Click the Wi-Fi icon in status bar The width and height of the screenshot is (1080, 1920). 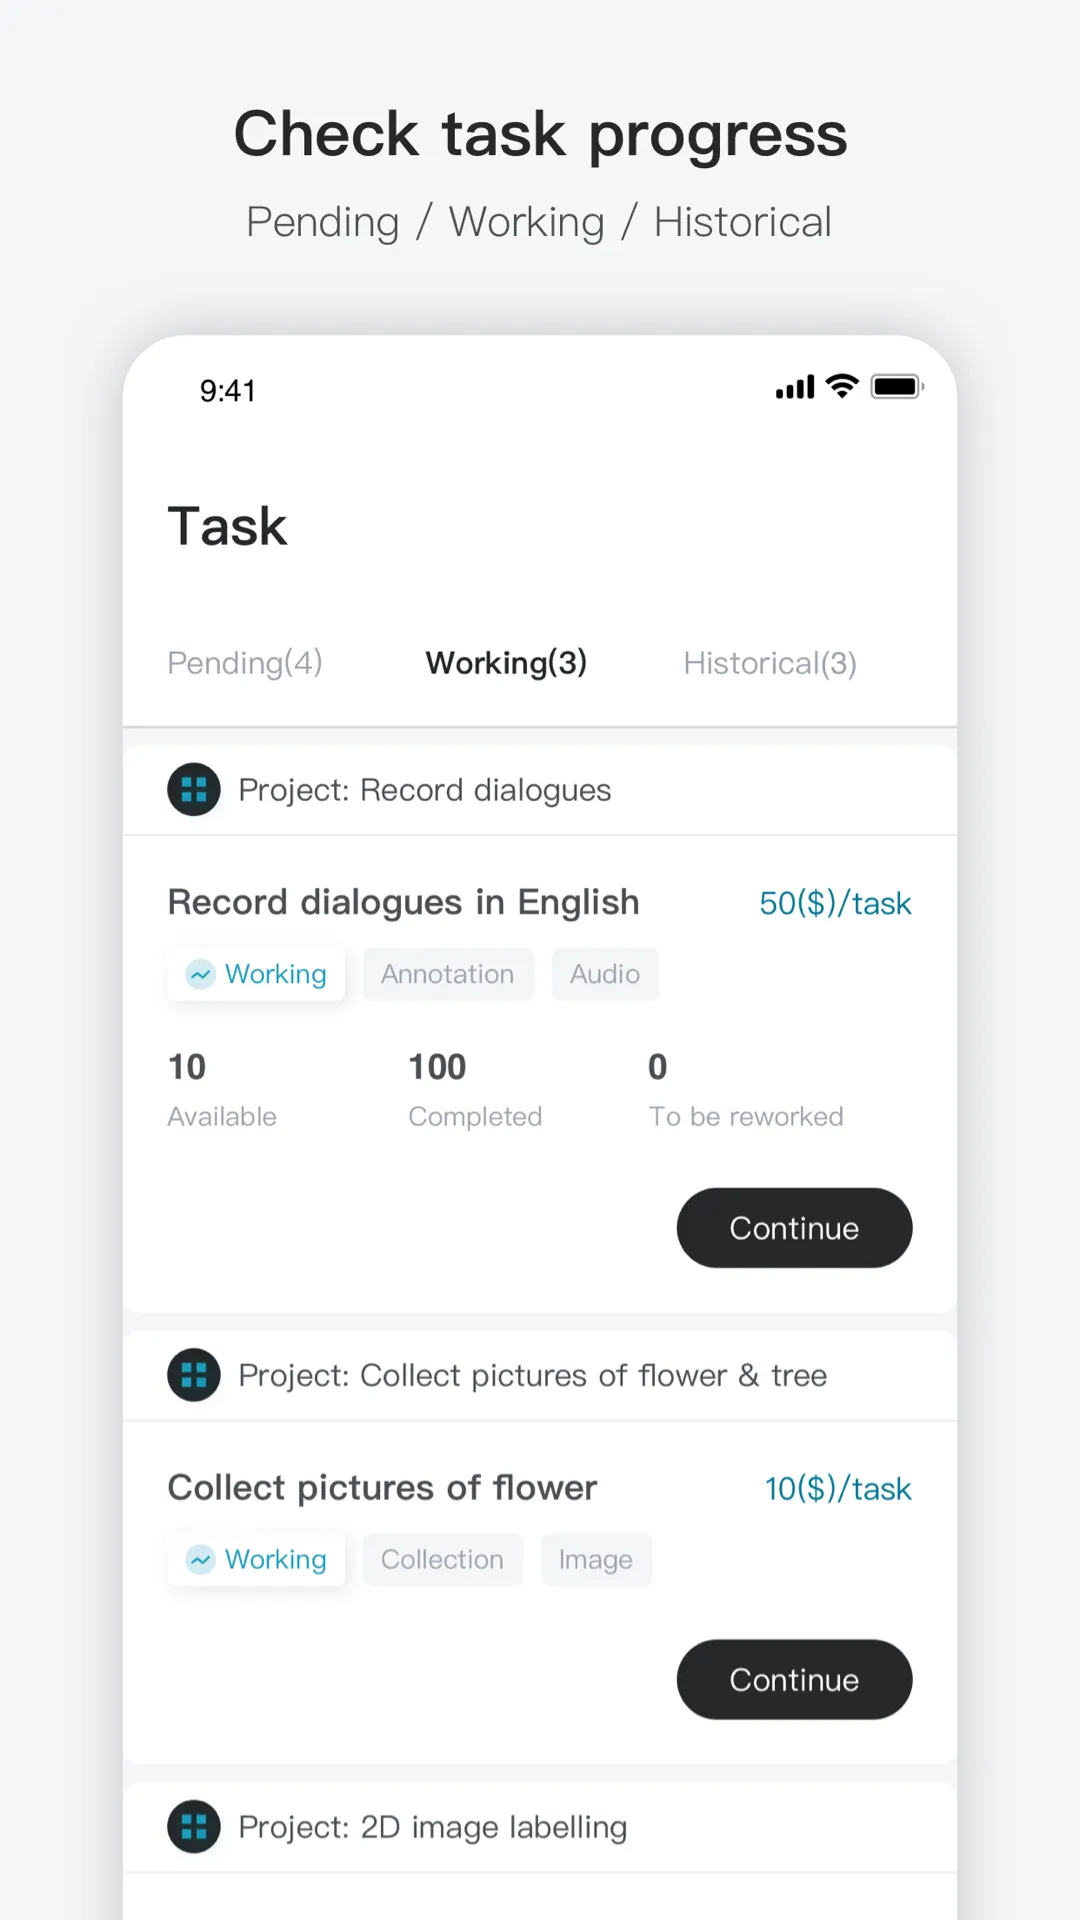(840, 386)
